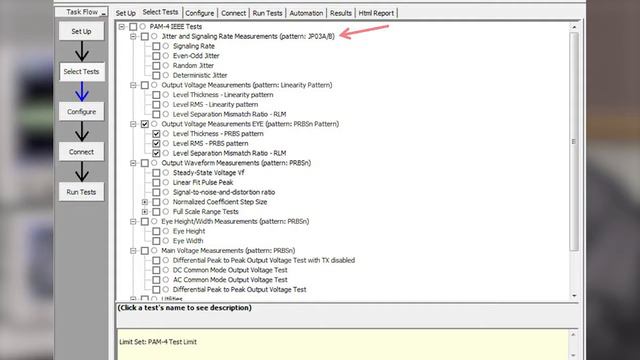Click the test tree scroll down arrow
This screenshot has height=360, width=640.
(574, 296)
